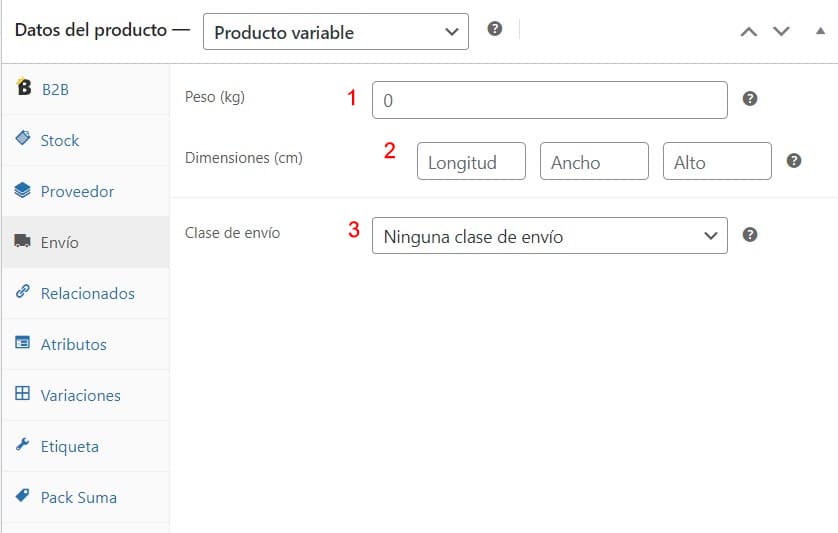Click the Proveedor layers icon
838x533 pixels.
(22, 190)
